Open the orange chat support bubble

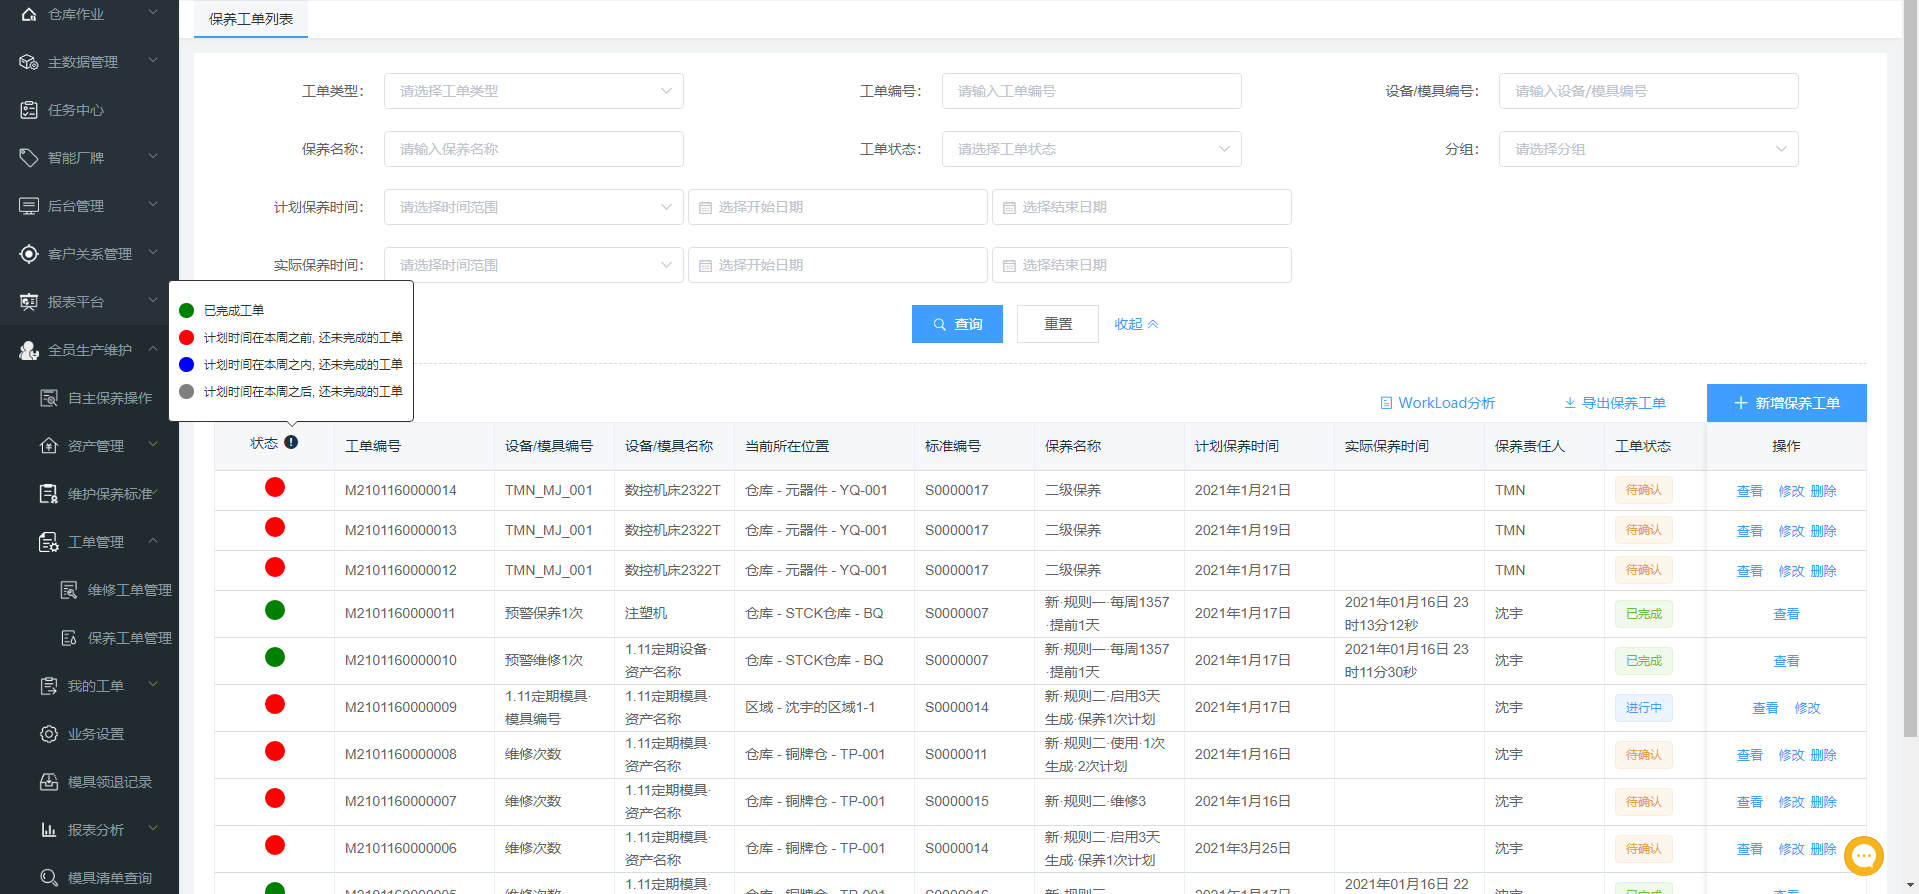[1863, 856]
